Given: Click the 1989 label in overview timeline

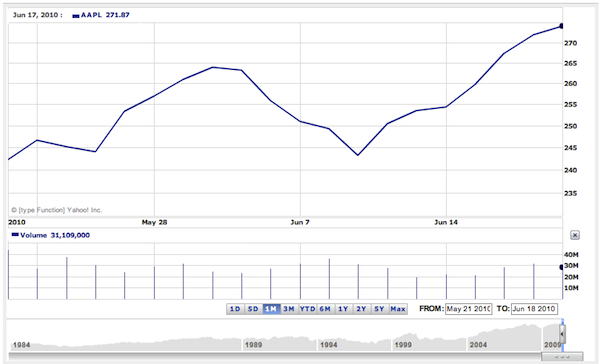Looking at the screenshot, I should [x=254, y=345].
